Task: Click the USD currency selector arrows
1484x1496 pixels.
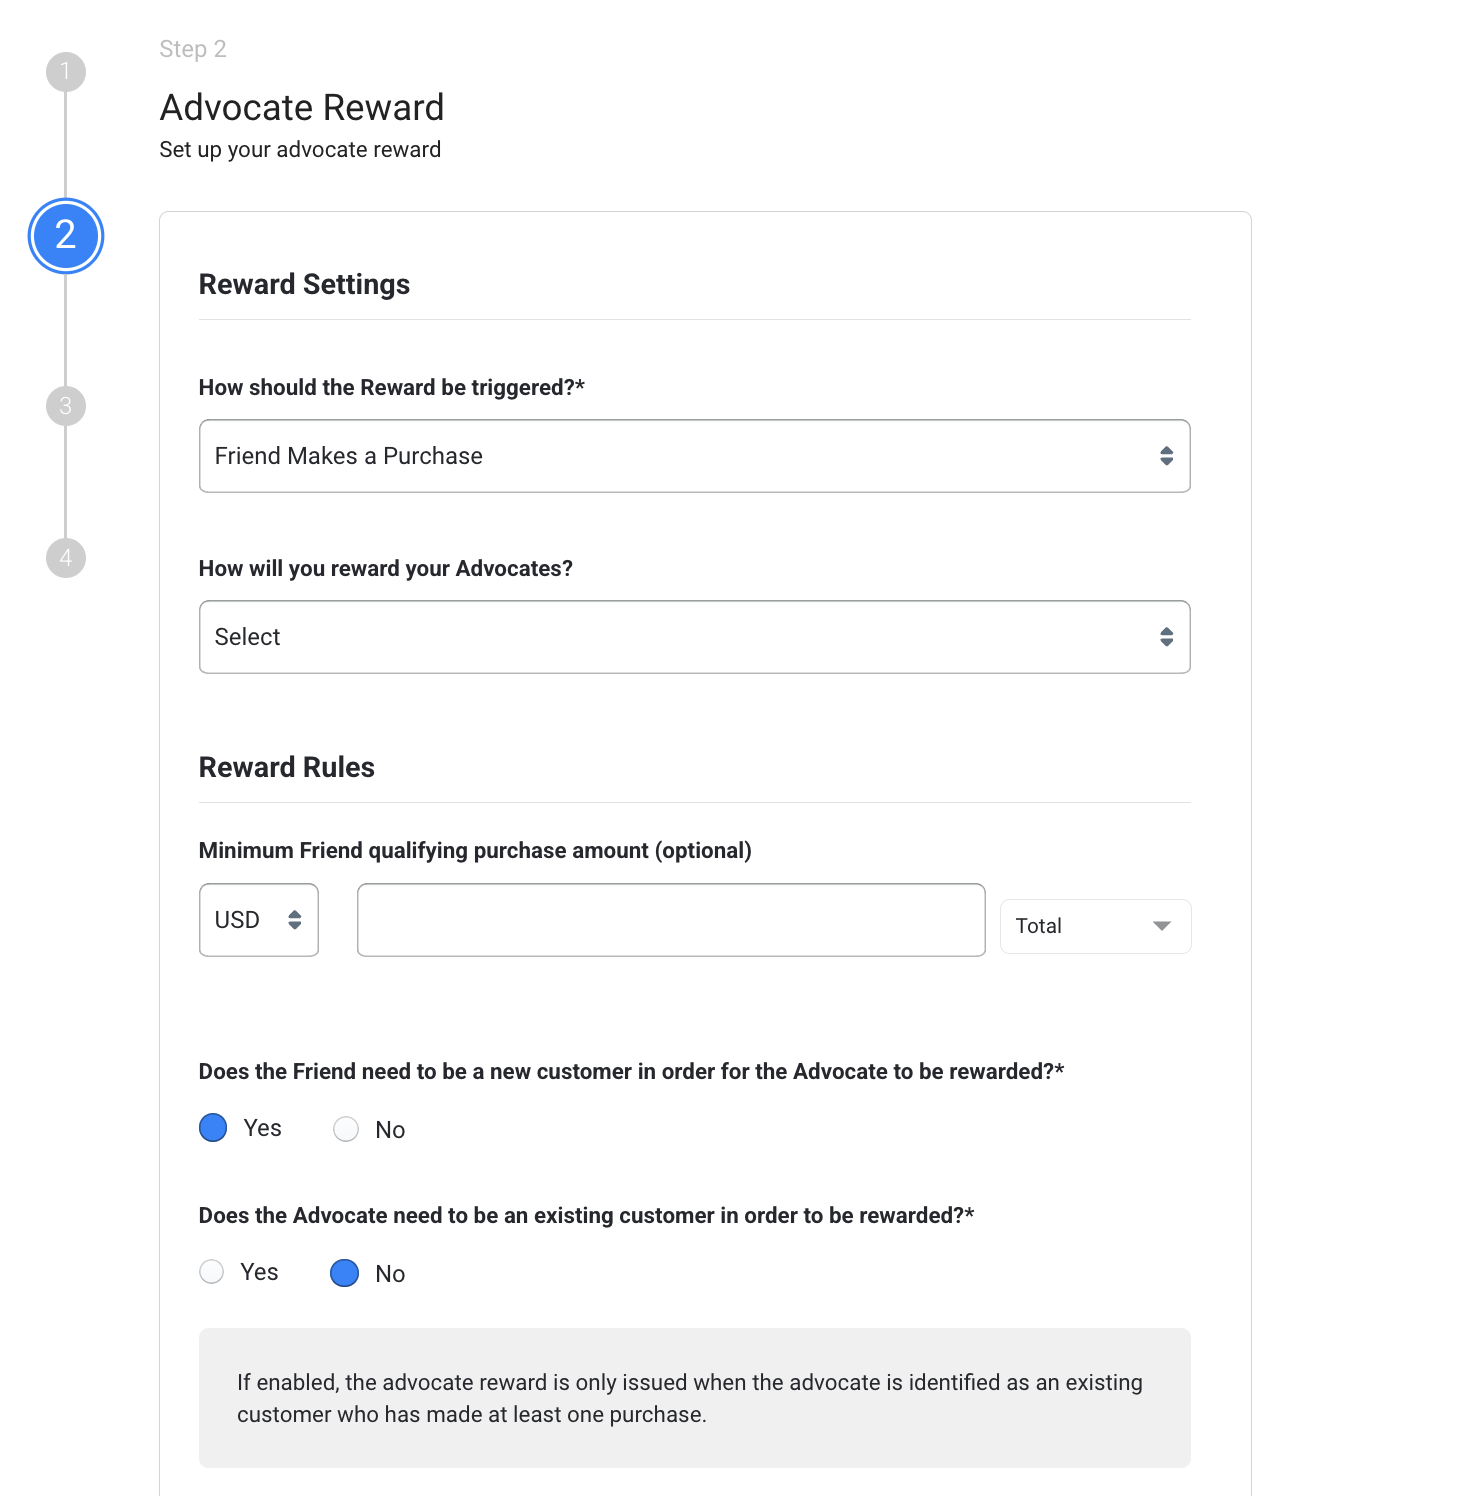Action: [x=294, y=920]
